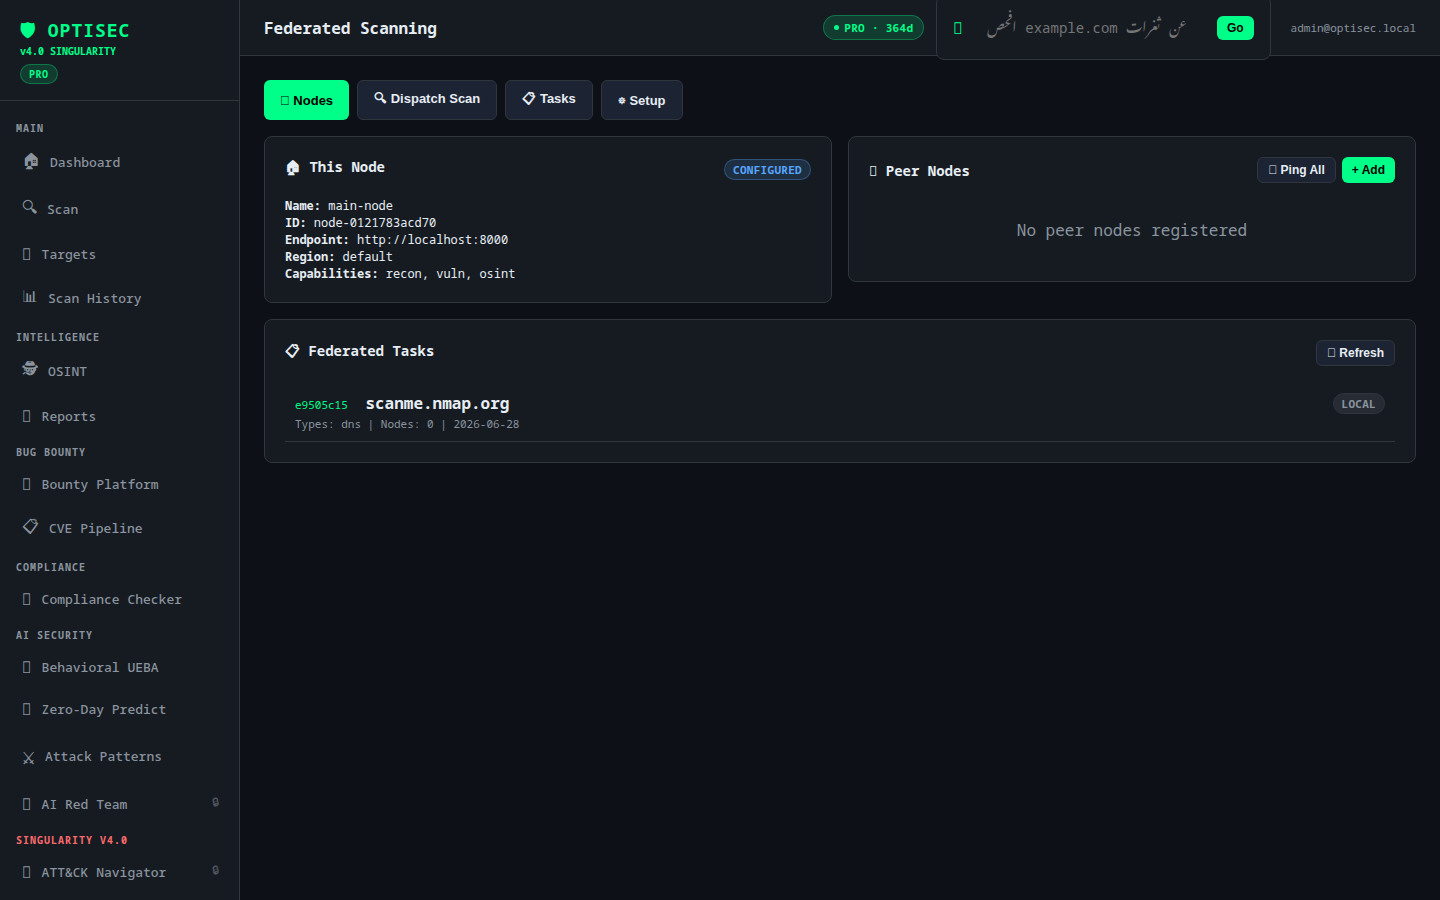
Task: Click the name value main-node
Action: pos(360,206)
